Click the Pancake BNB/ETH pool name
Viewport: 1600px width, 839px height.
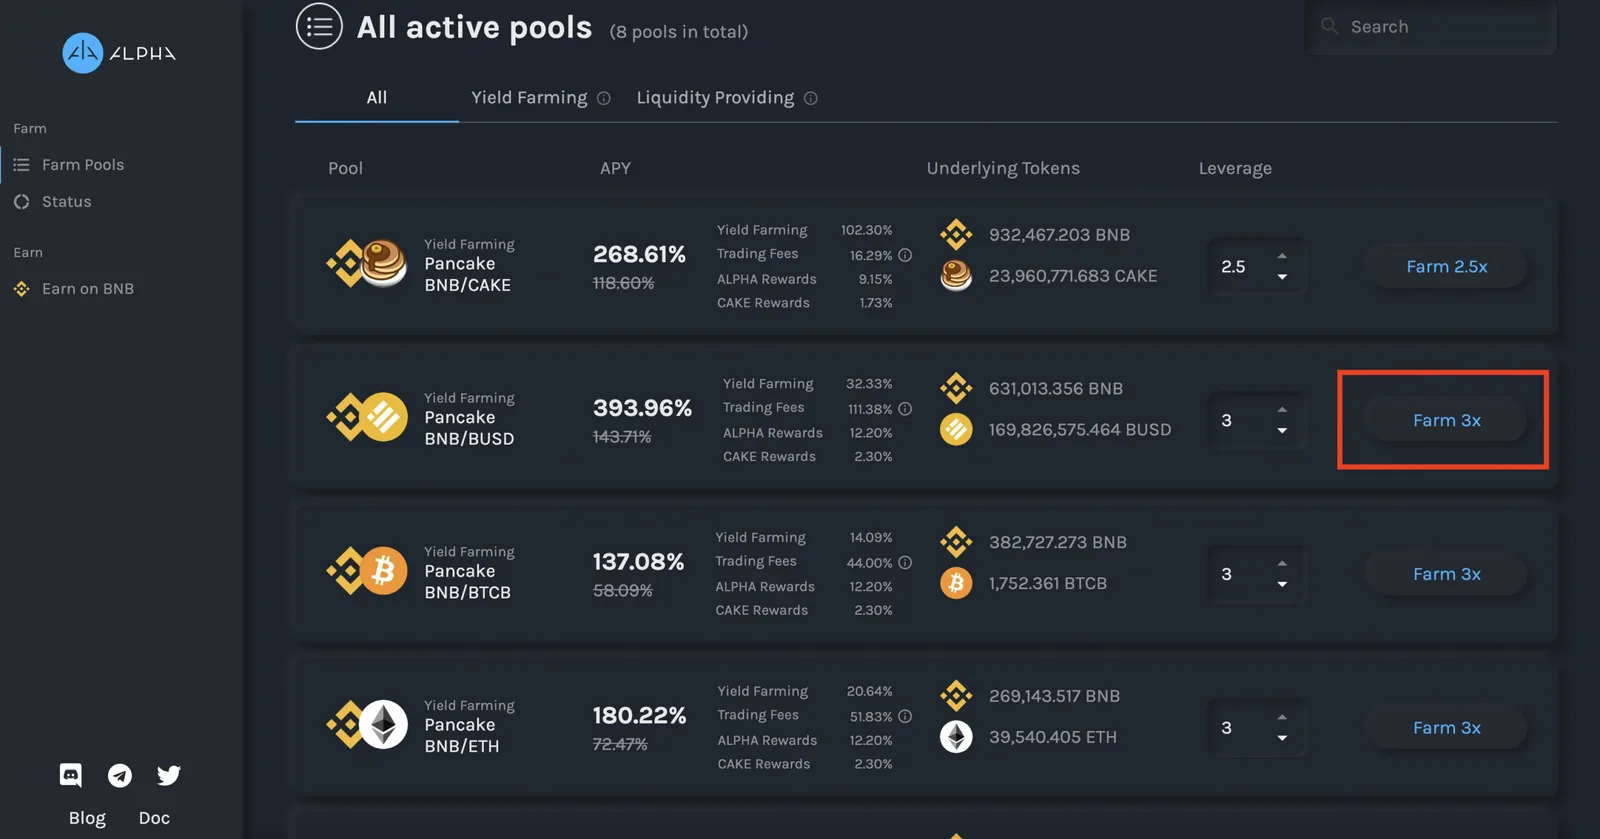[462, 736]
